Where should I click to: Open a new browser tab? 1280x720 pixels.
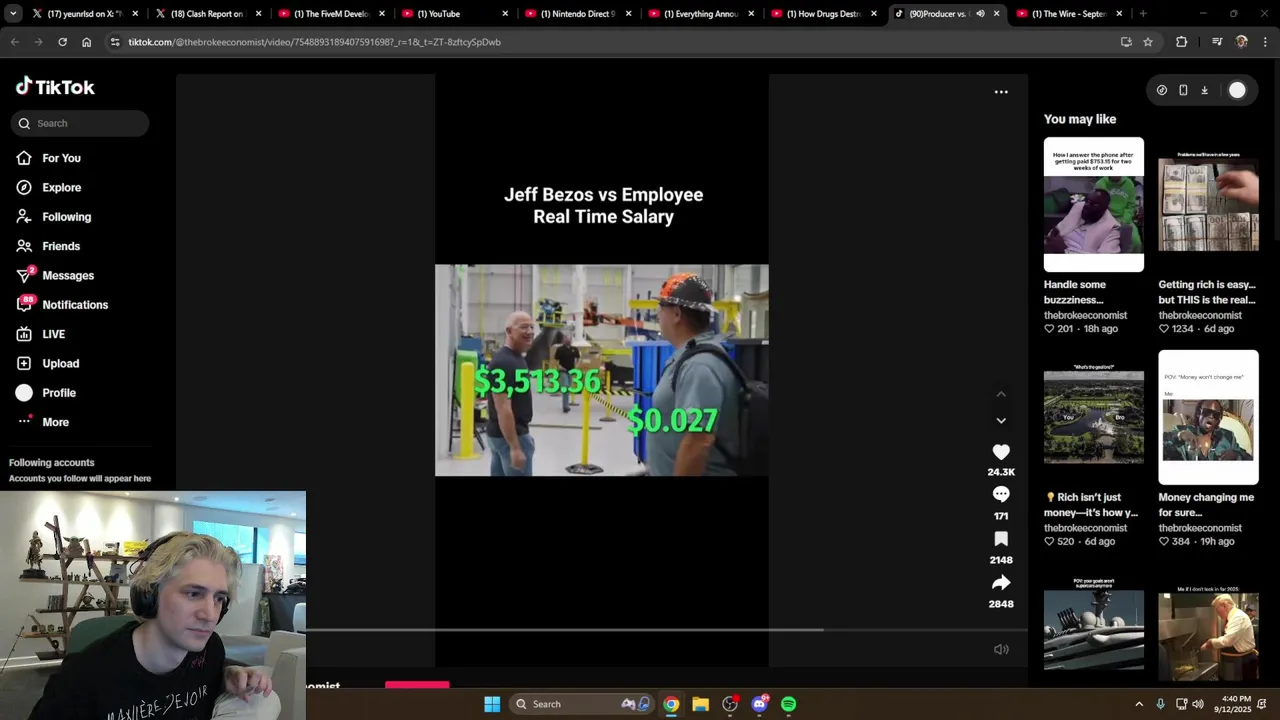(1143, 14)
